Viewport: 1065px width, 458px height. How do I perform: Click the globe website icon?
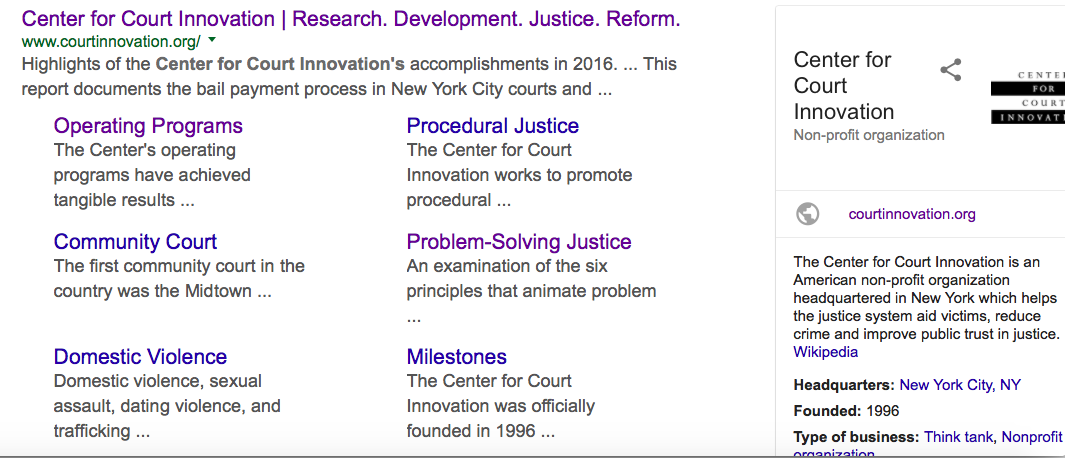click(808, 214)
